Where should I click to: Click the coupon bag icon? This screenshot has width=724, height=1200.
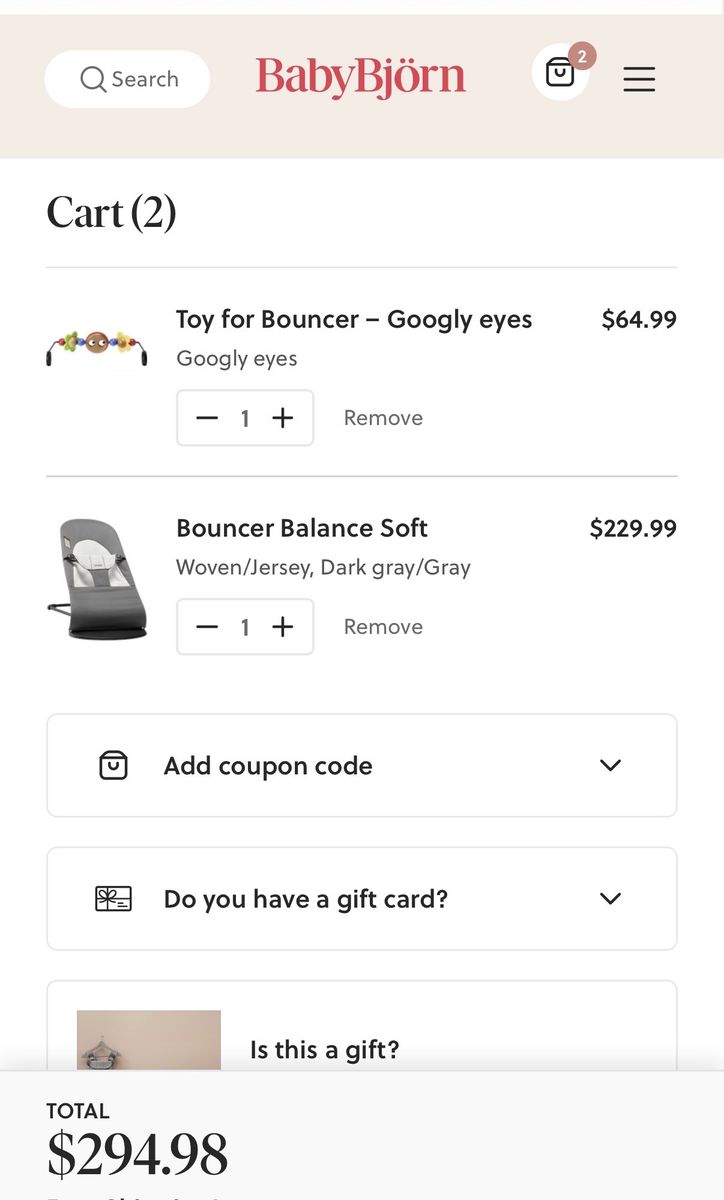coord(113,766)
